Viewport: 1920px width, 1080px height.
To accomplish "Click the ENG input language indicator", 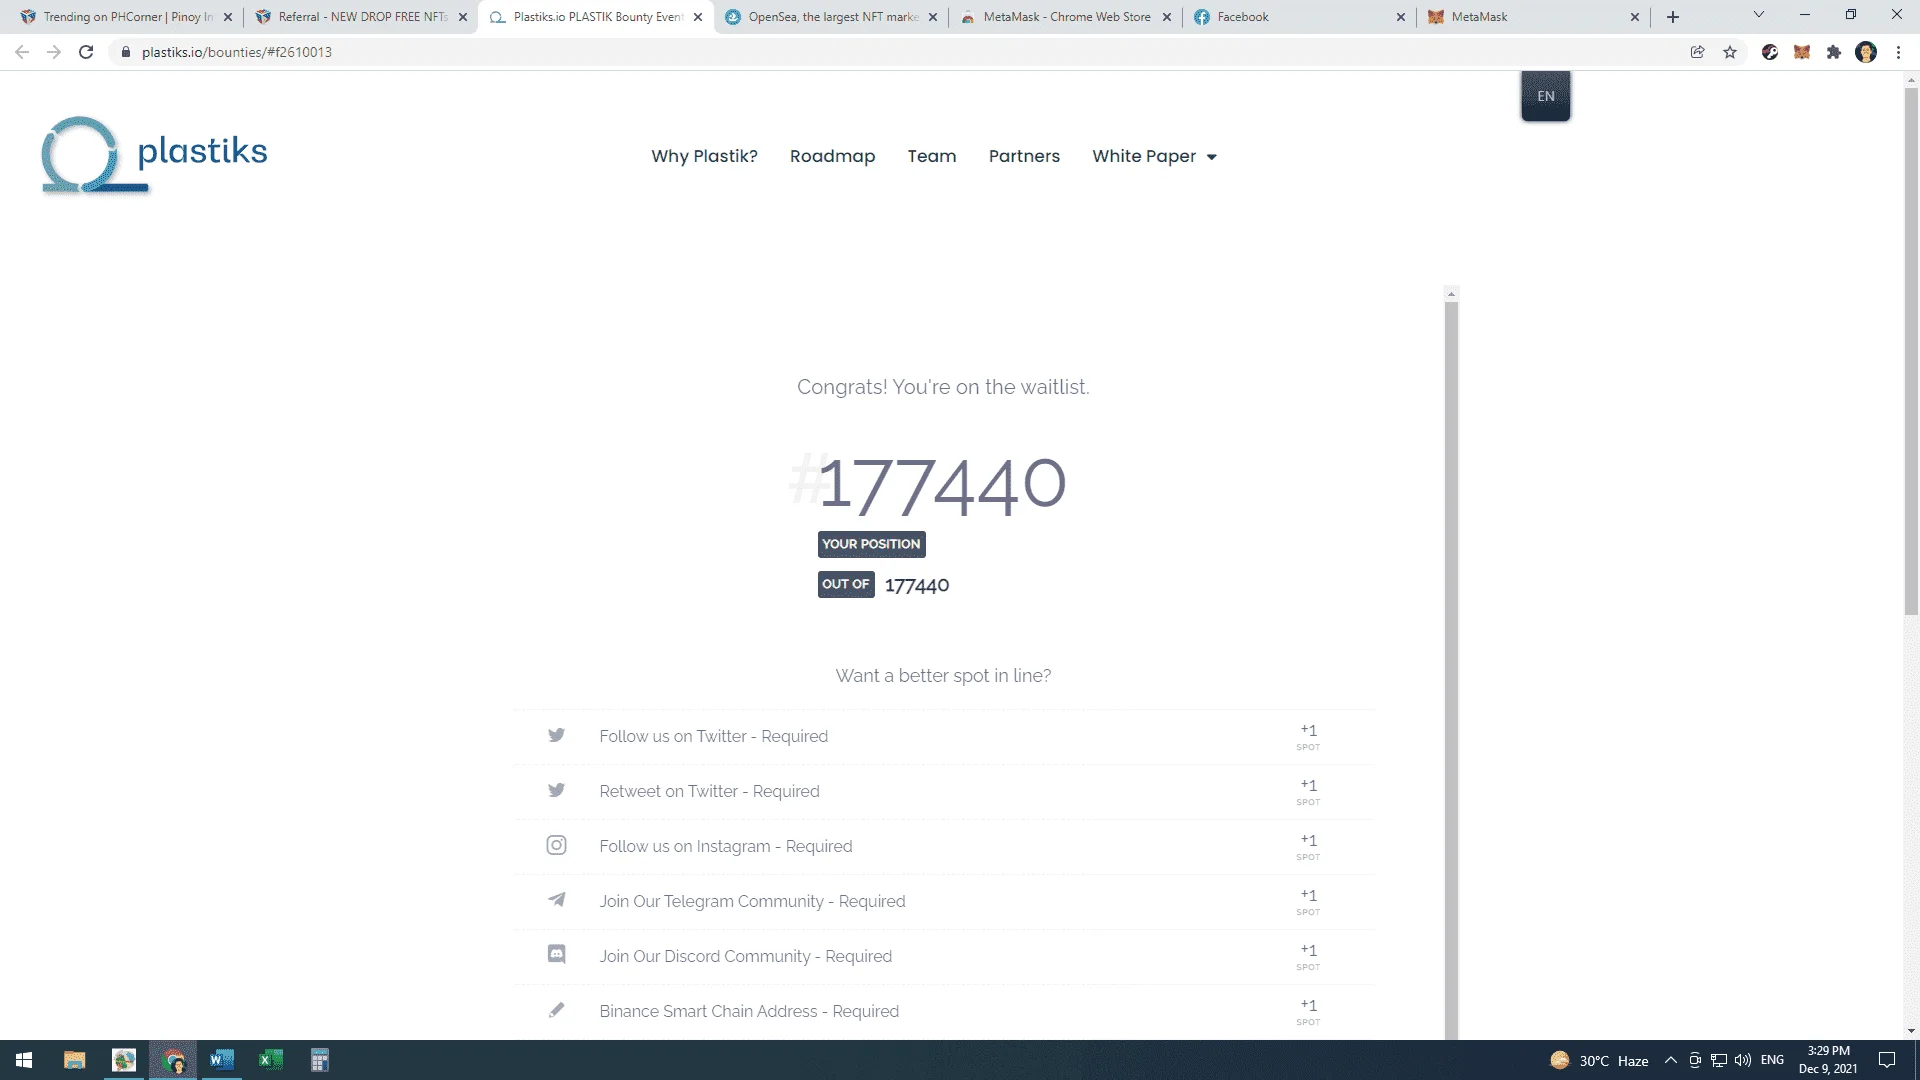I will point(1772,1060).
